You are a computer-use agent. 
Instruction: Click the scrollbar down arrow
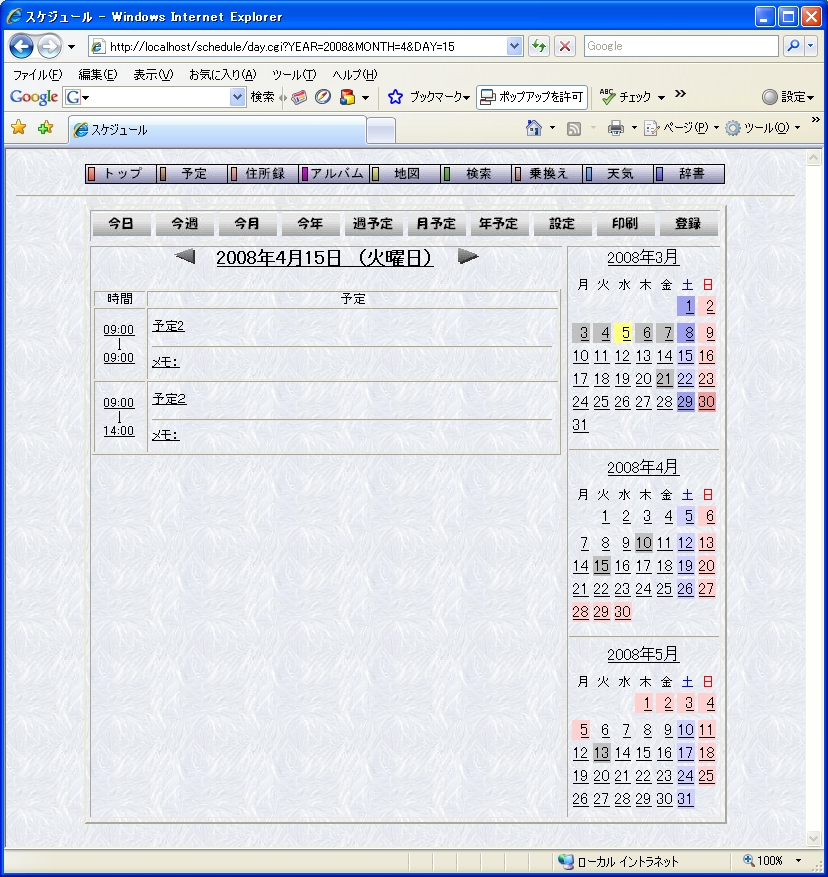tap(813, 838)
